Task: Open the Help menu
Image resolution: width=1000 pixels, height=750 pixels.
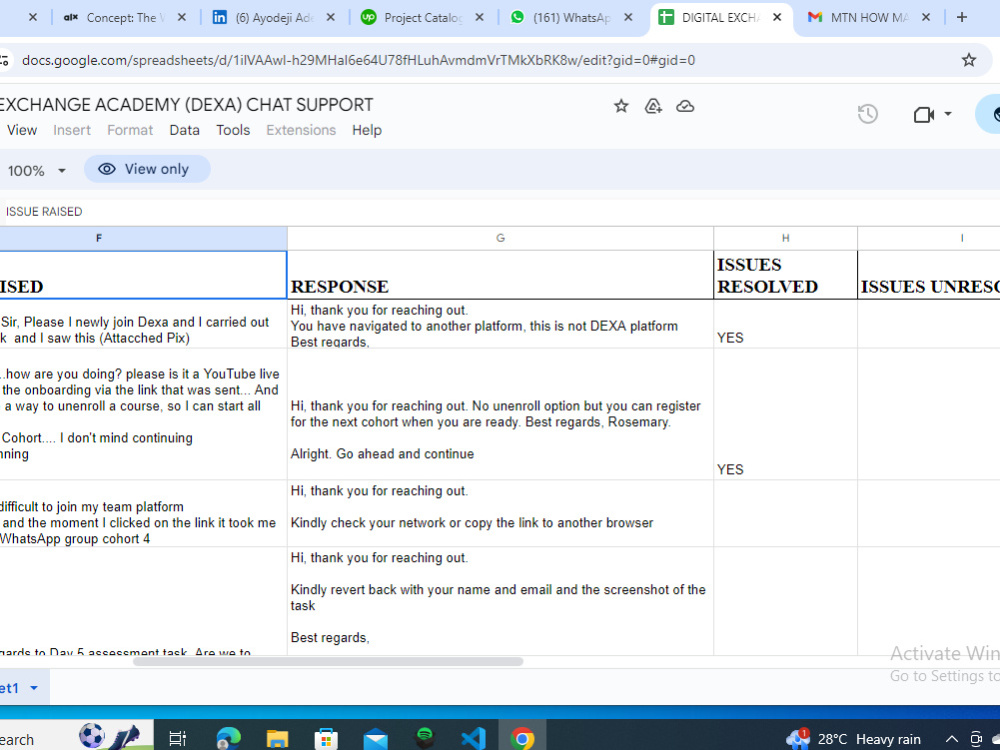Action: [x=367, y=130]
